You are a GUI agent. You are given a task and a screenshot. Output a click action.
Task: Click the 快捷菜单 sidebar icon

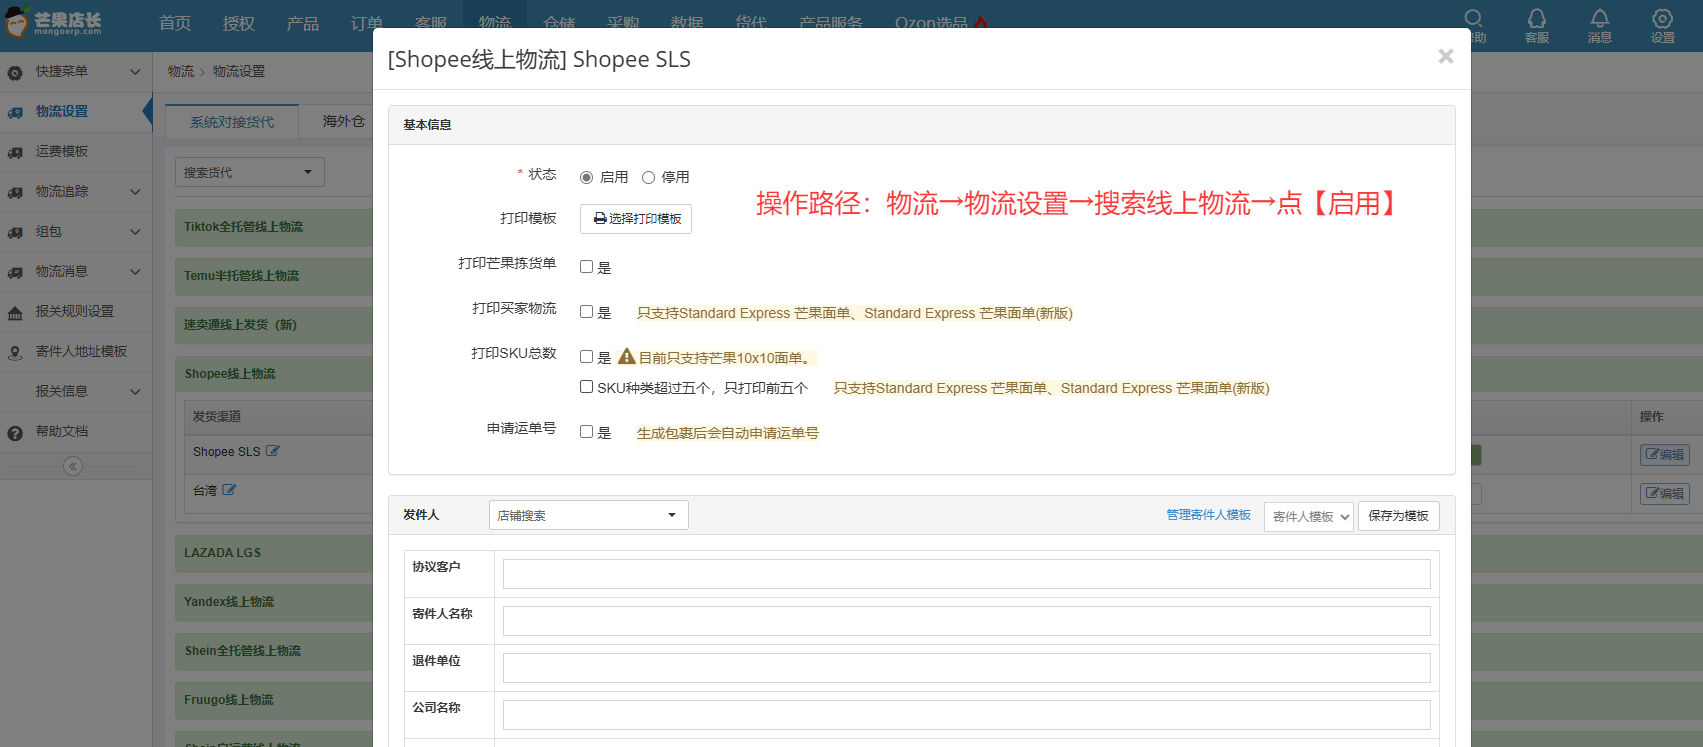[15, 73]
